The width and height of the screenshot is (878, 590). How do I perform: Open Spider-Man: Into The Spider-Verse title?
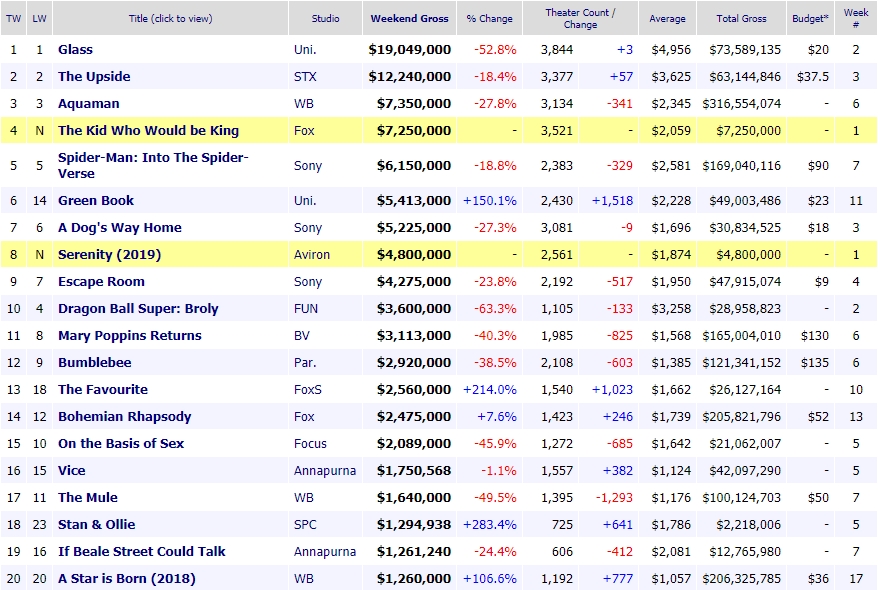point(153,165)
